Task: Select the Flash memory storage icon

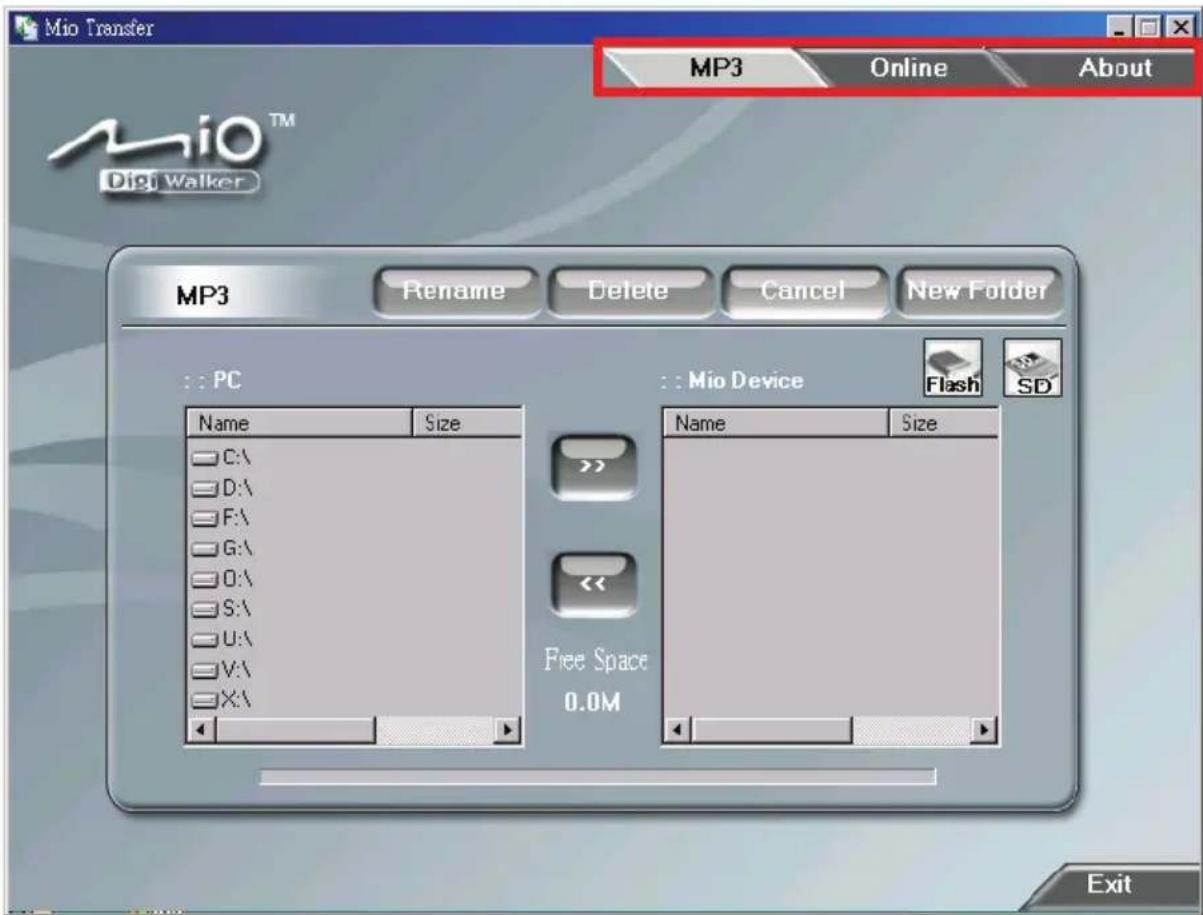Action: 951,368
